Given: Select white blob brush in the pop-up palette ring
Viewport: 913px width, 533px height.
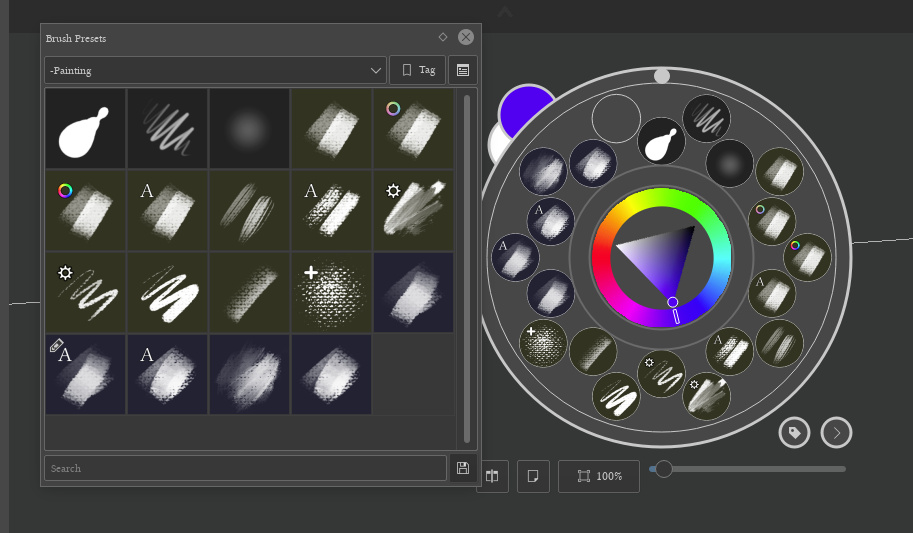Looking at the screenshot, I should [661, 142].
